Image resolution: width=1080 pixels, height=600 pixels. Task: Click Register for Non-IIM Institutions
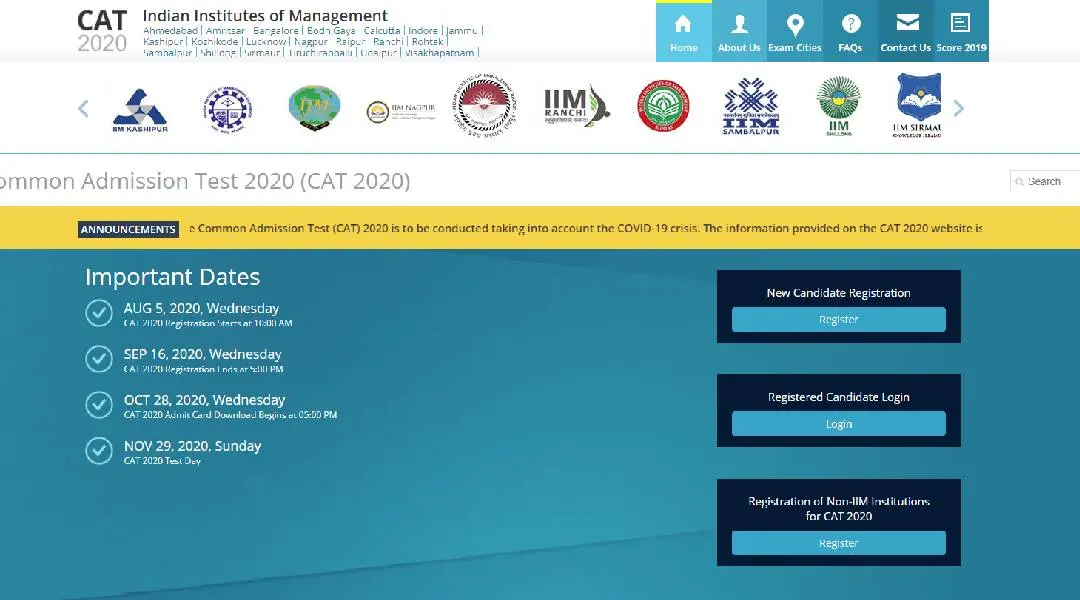[838, 543]
